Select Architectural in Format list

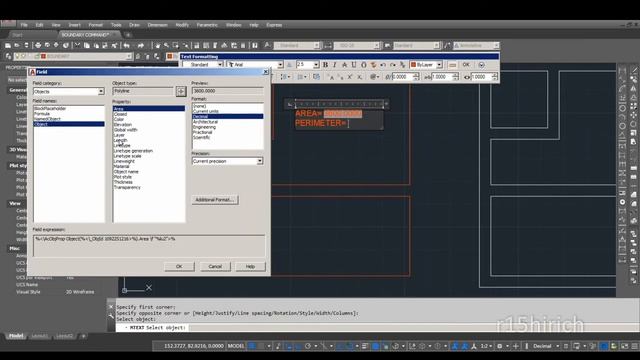click(205, 122)
